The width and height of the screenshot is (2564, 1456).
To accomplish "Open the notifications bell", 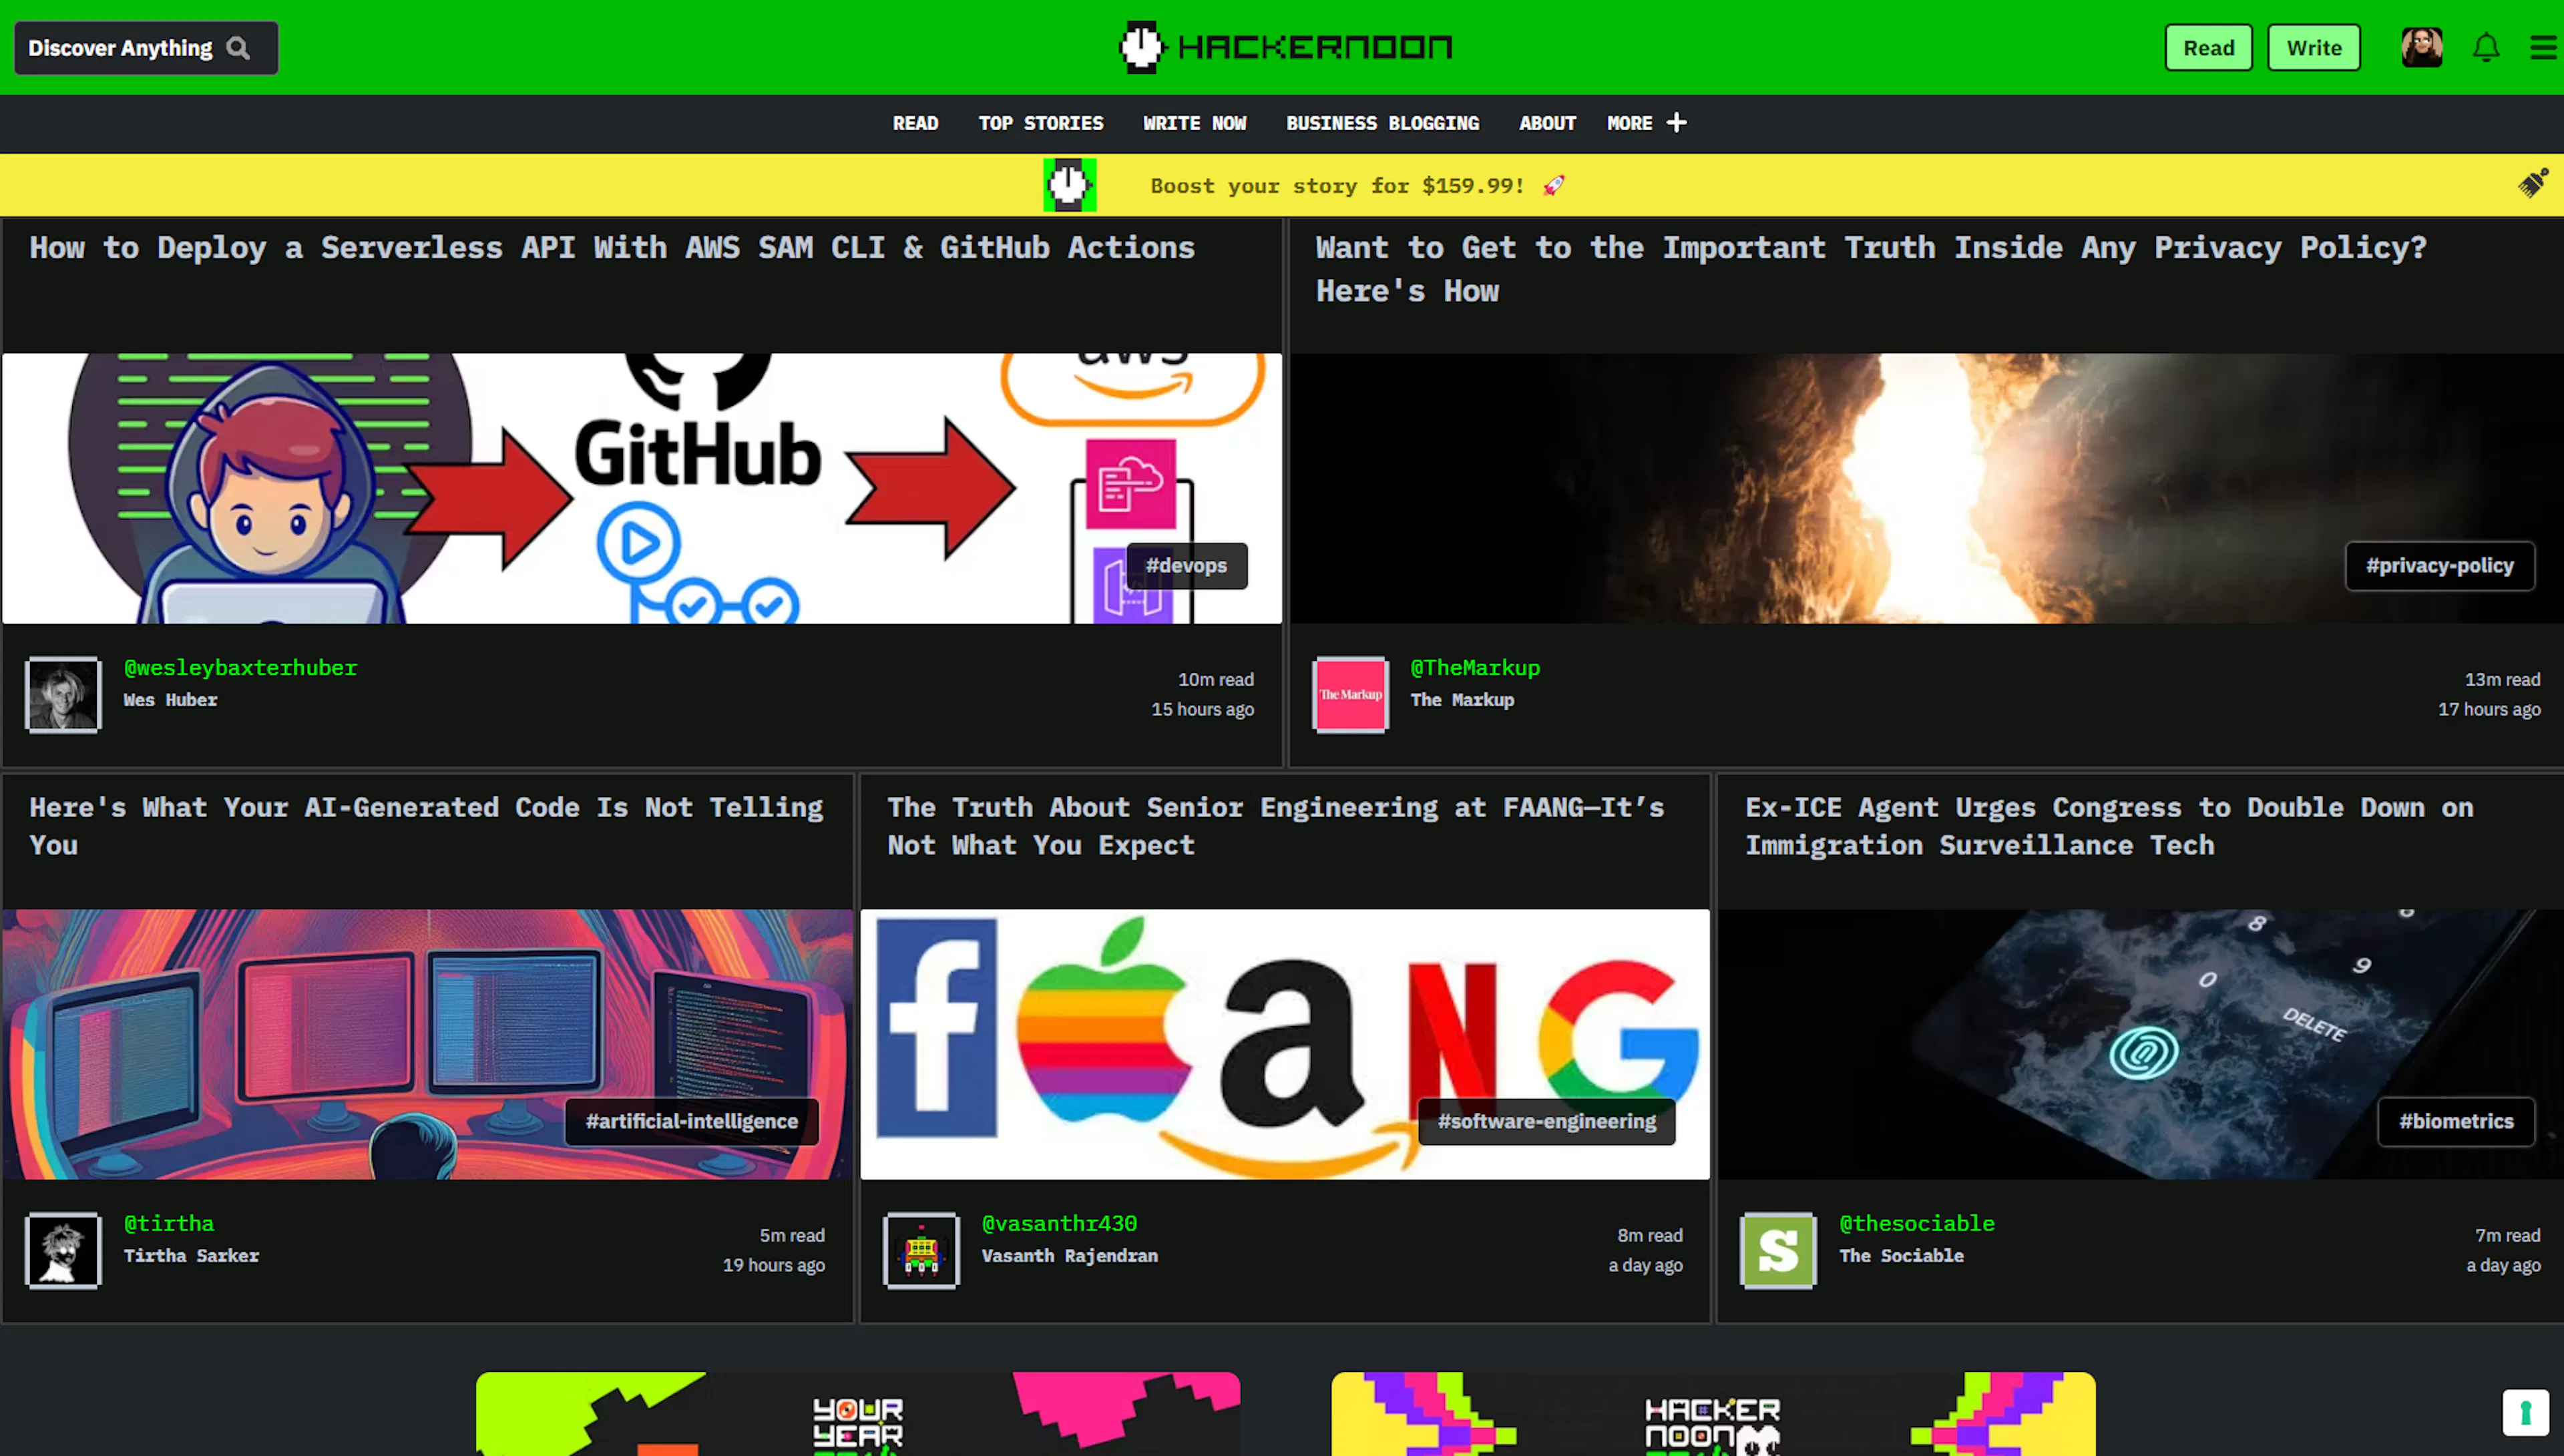I will [2486, 47].
